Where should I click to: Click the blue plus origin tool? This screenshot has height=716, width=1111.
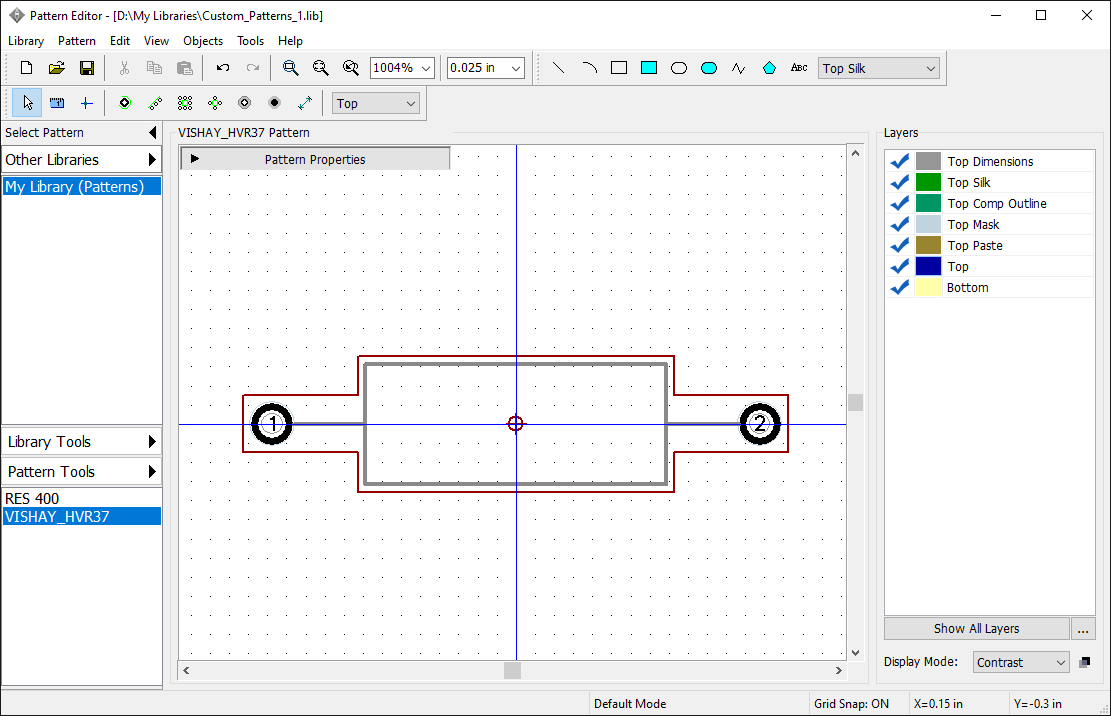[x=86, y=103]
